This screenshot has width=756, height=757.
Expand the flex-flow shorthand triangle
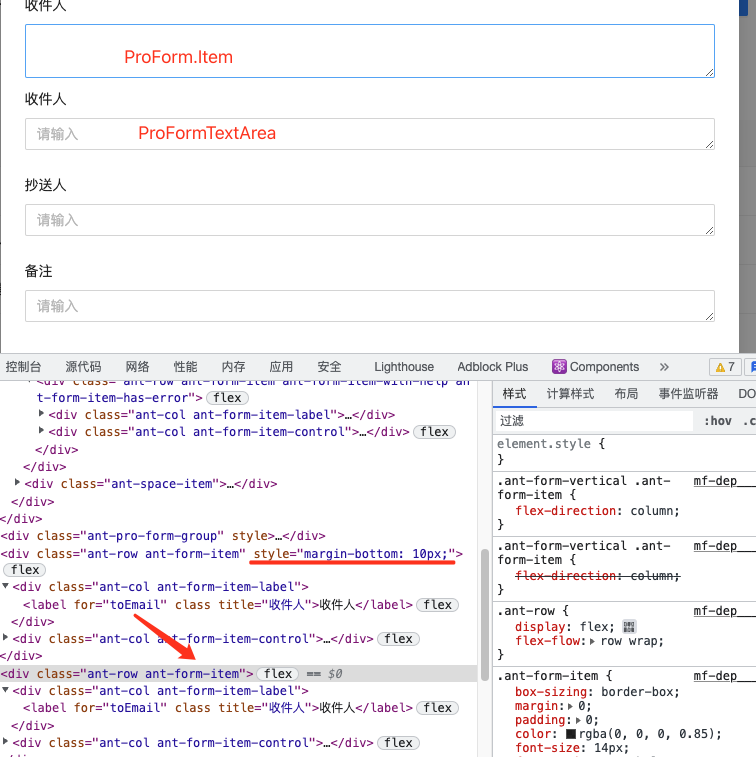[592, 642]
